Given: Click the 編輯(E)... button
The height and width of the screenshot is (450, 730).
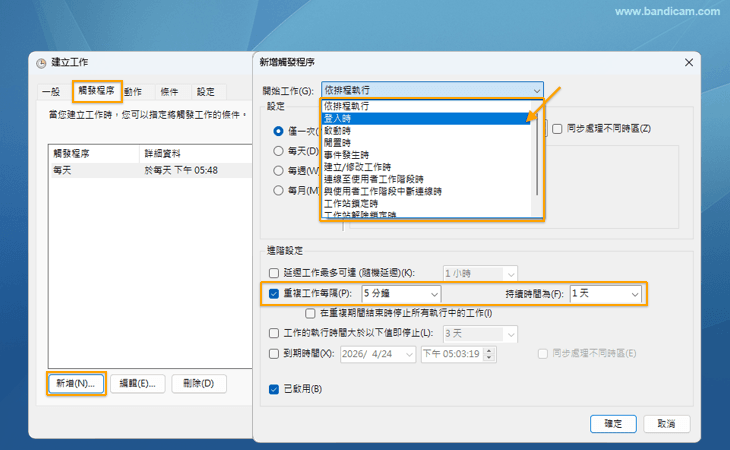Looking at the screenshot, I should tap(136, 383).
